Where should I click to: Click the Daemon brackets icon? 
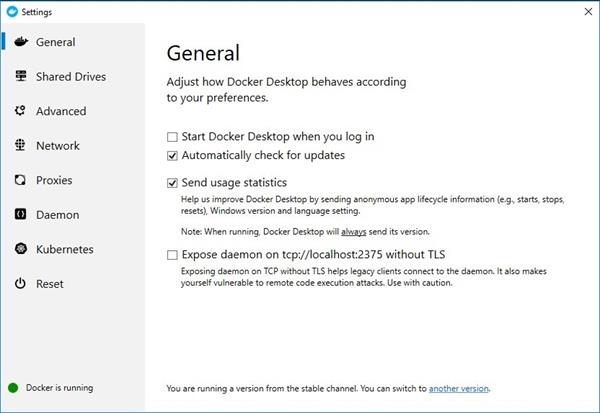tap(20, 215)
